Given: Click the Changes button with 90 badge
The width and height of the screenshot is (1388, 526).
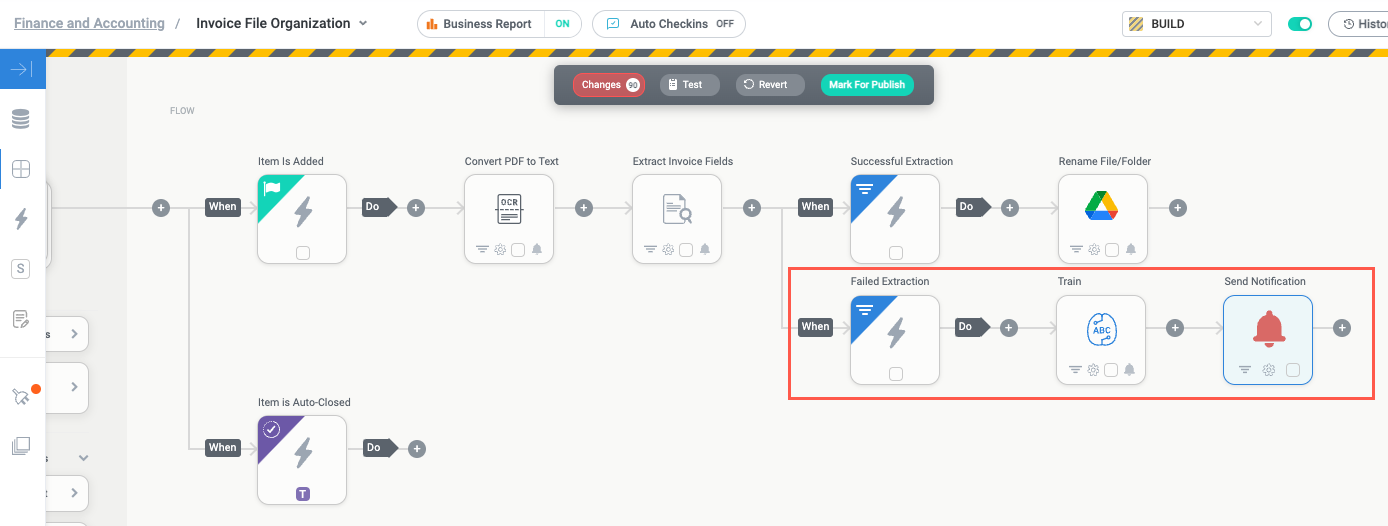Looking at the screenshot, I should 609,85.
